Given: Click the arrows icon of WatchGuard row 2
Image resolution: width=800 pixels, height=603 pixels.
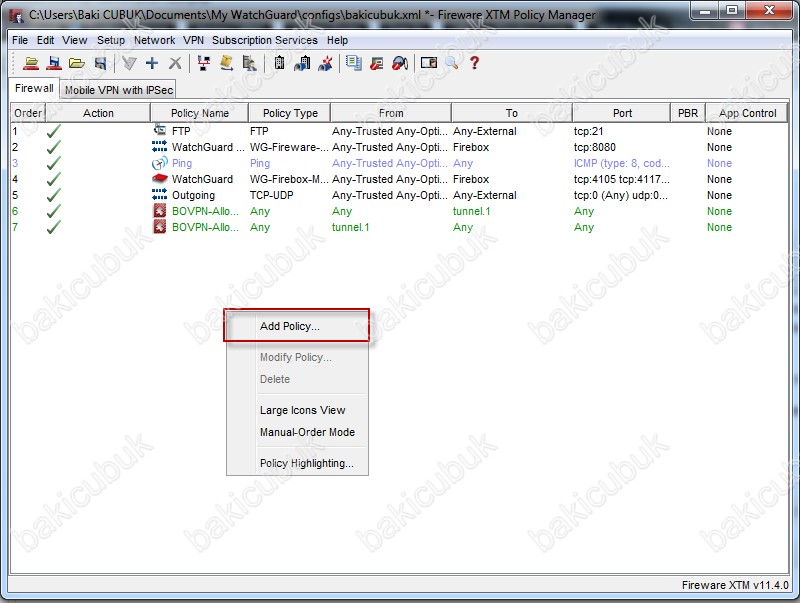Looking at the screenshot, I should (x=160, y=147).
